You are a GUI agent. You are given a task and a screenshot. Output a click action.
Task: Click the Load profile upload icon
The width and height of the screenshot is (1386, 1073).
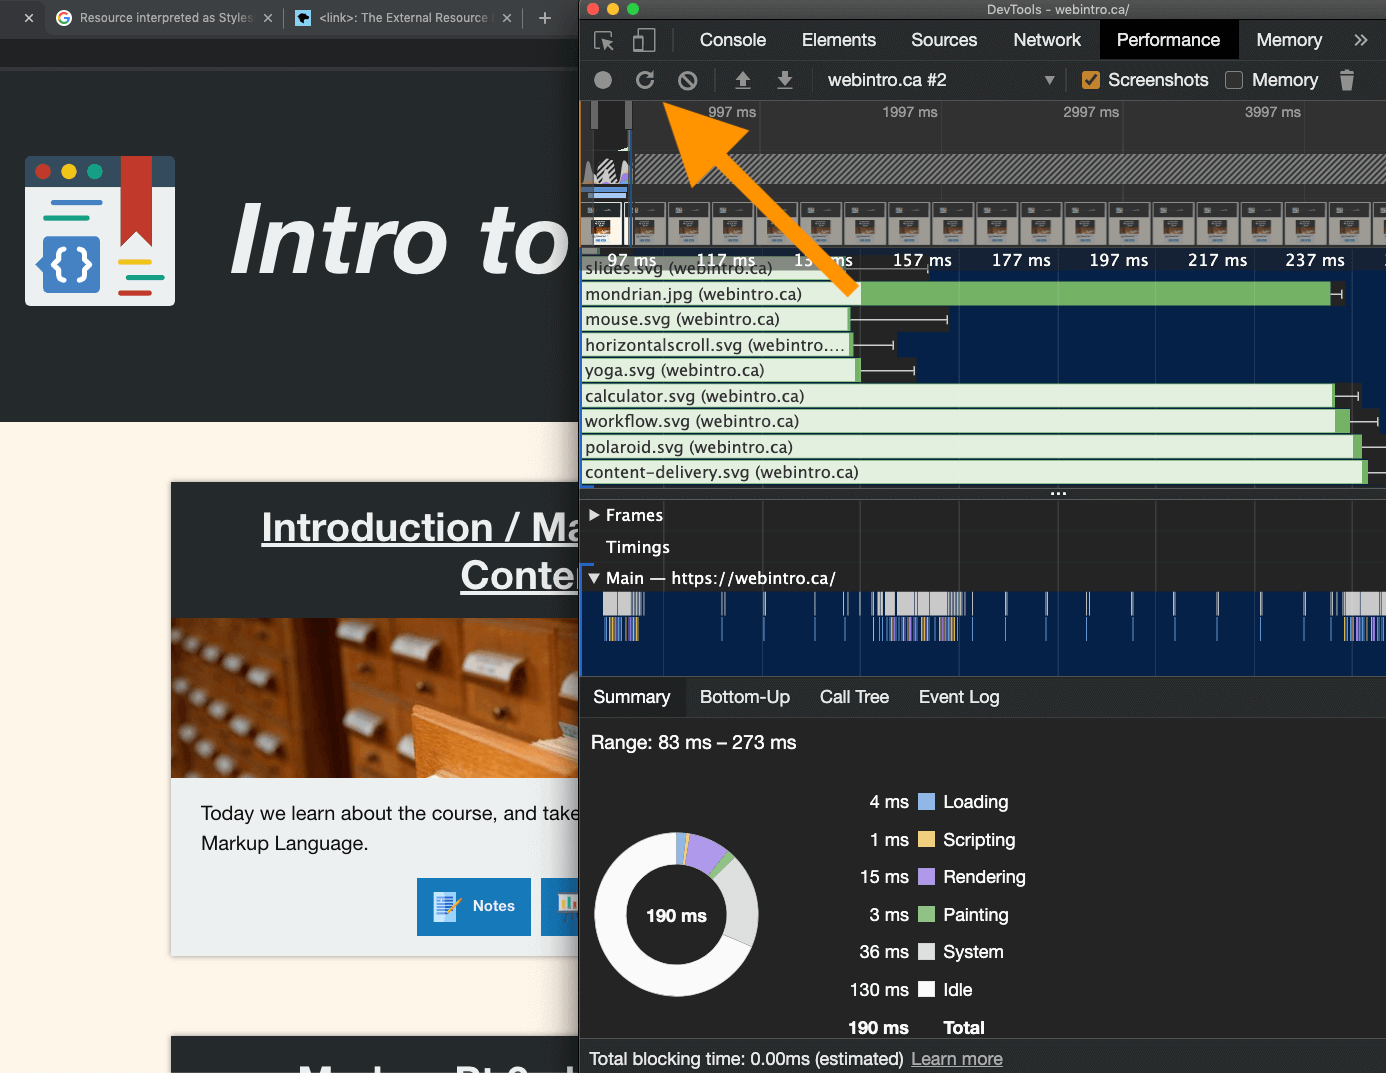point(743,80)
